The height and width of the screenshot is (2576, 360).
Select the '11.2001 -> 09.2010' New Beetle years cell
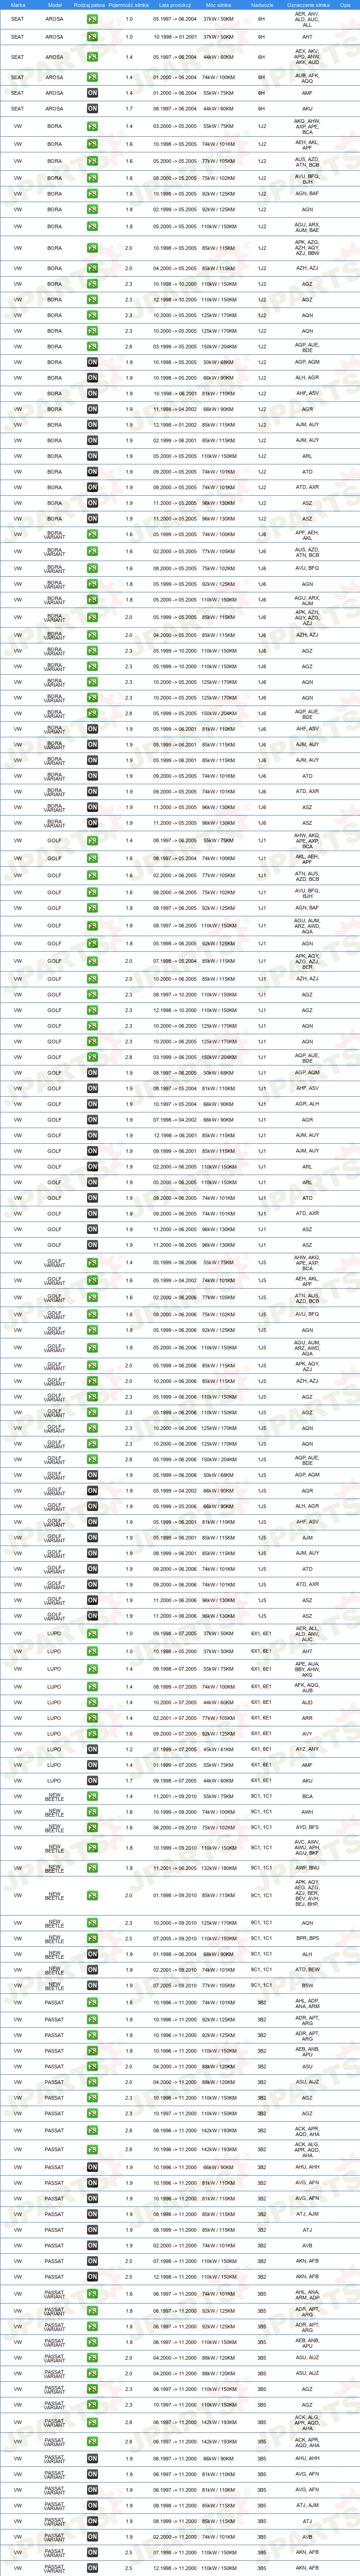175,1797
